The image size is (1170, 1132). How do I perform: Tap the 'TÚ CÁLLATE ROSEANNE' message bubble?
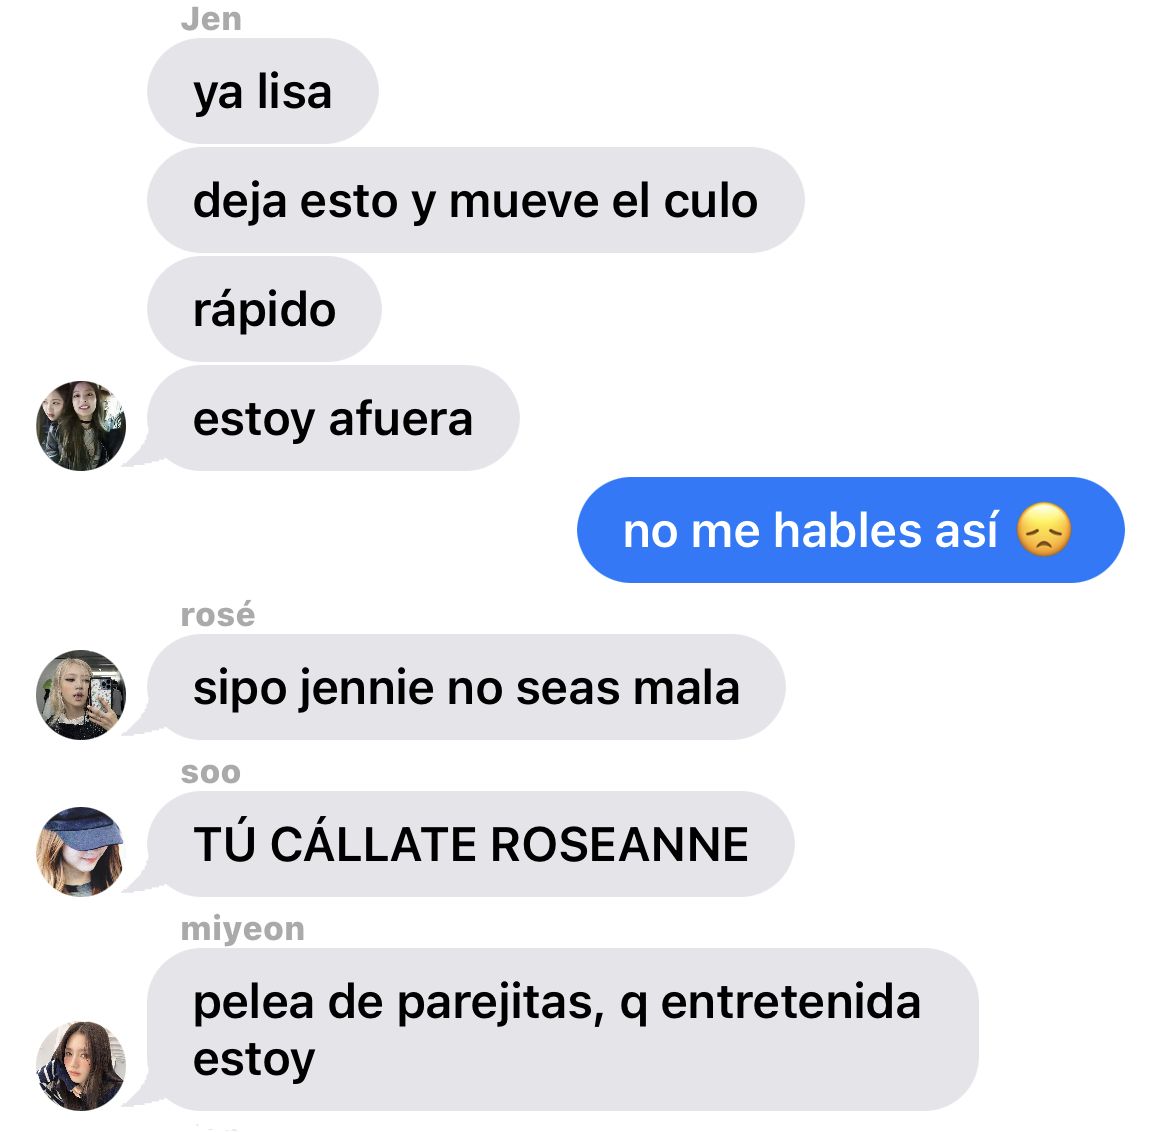[x=471, y=844]
